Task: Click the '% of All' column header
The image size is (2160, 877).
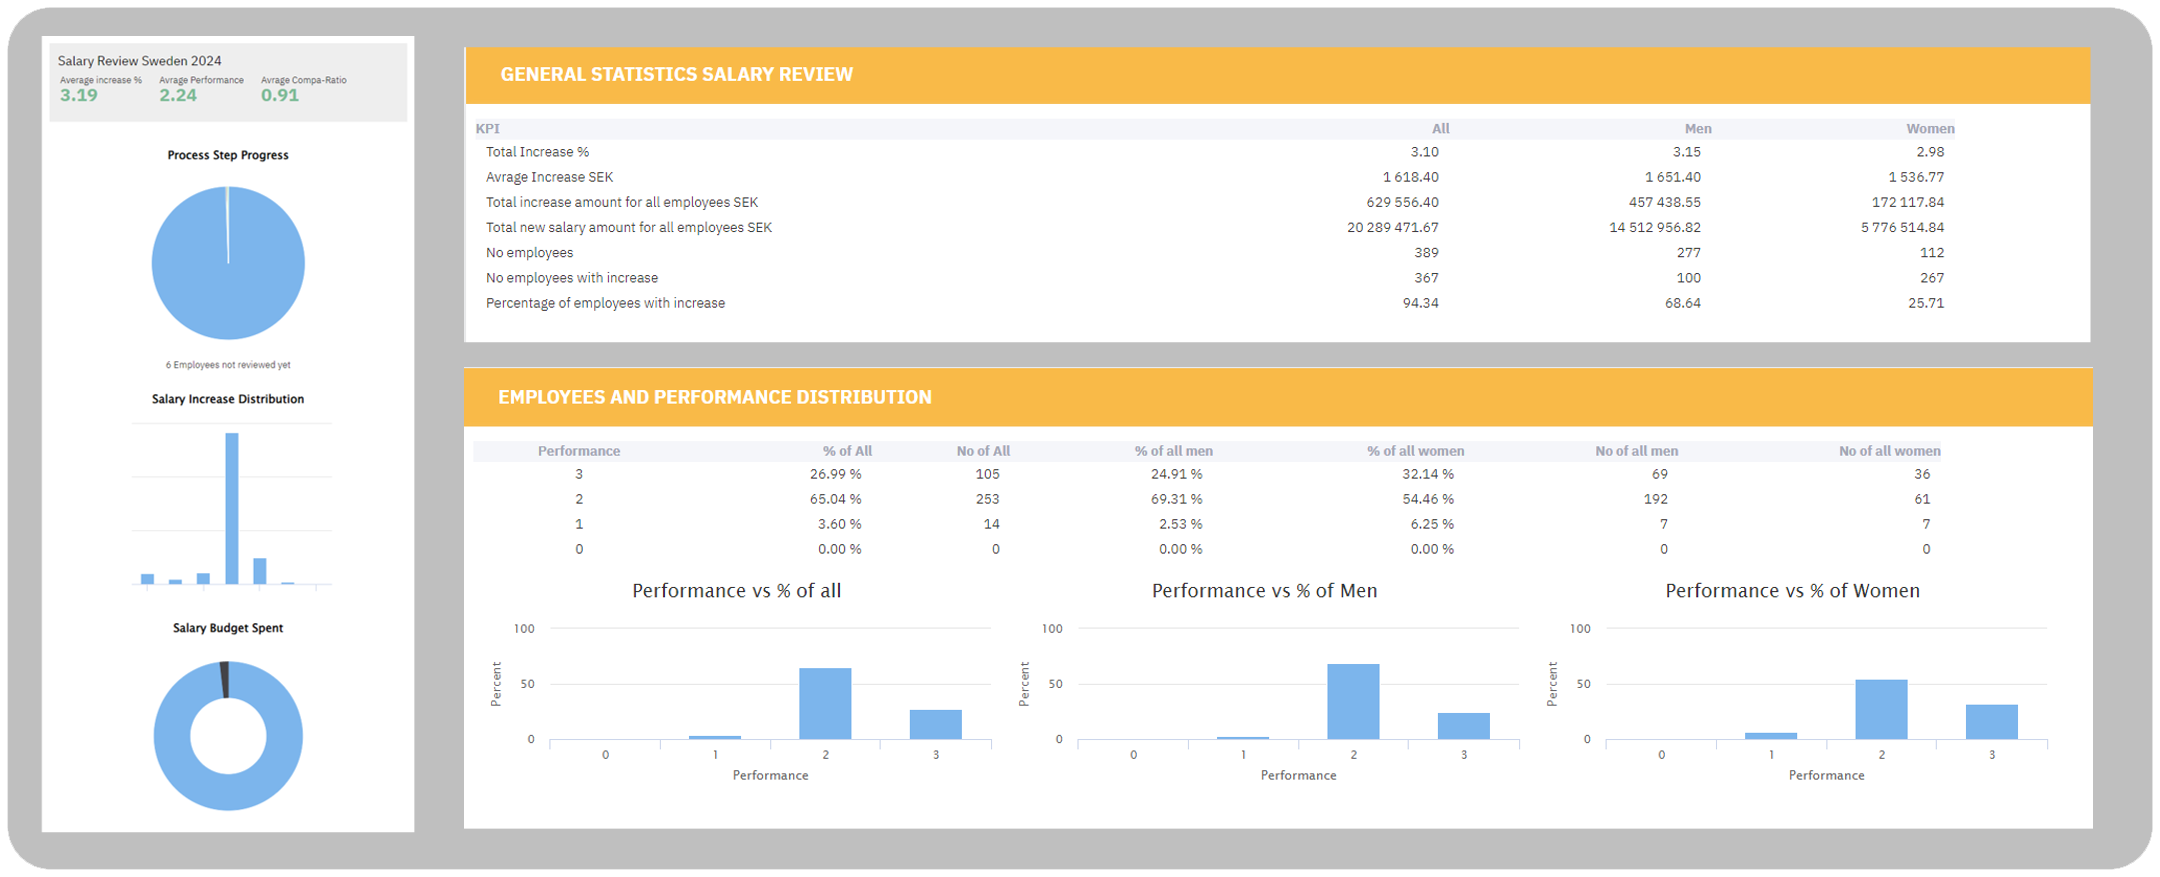Action: pos(847,451)
